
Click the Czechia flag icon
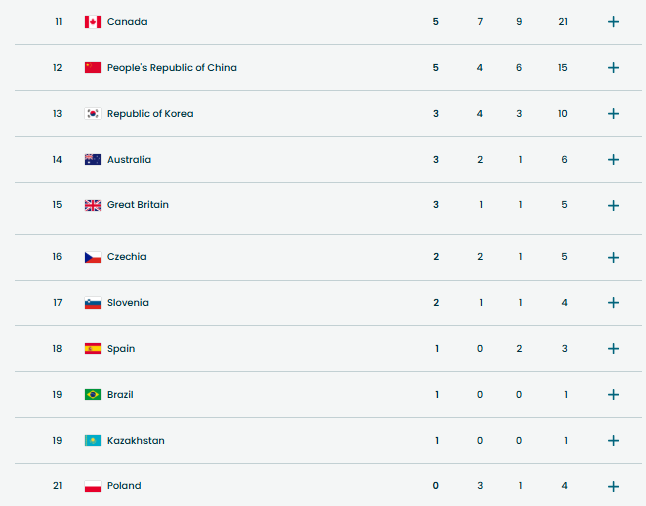tap(93, 257)
